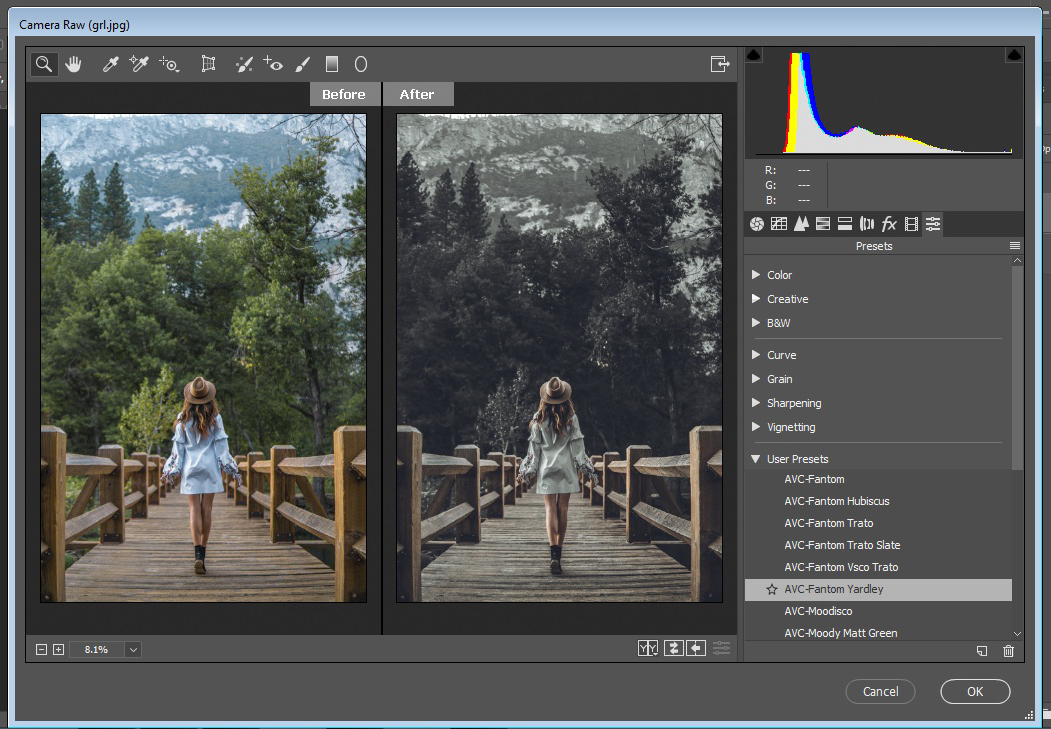
Task: Select the White Balance eyedropper tool
Action: pos(110,64)
